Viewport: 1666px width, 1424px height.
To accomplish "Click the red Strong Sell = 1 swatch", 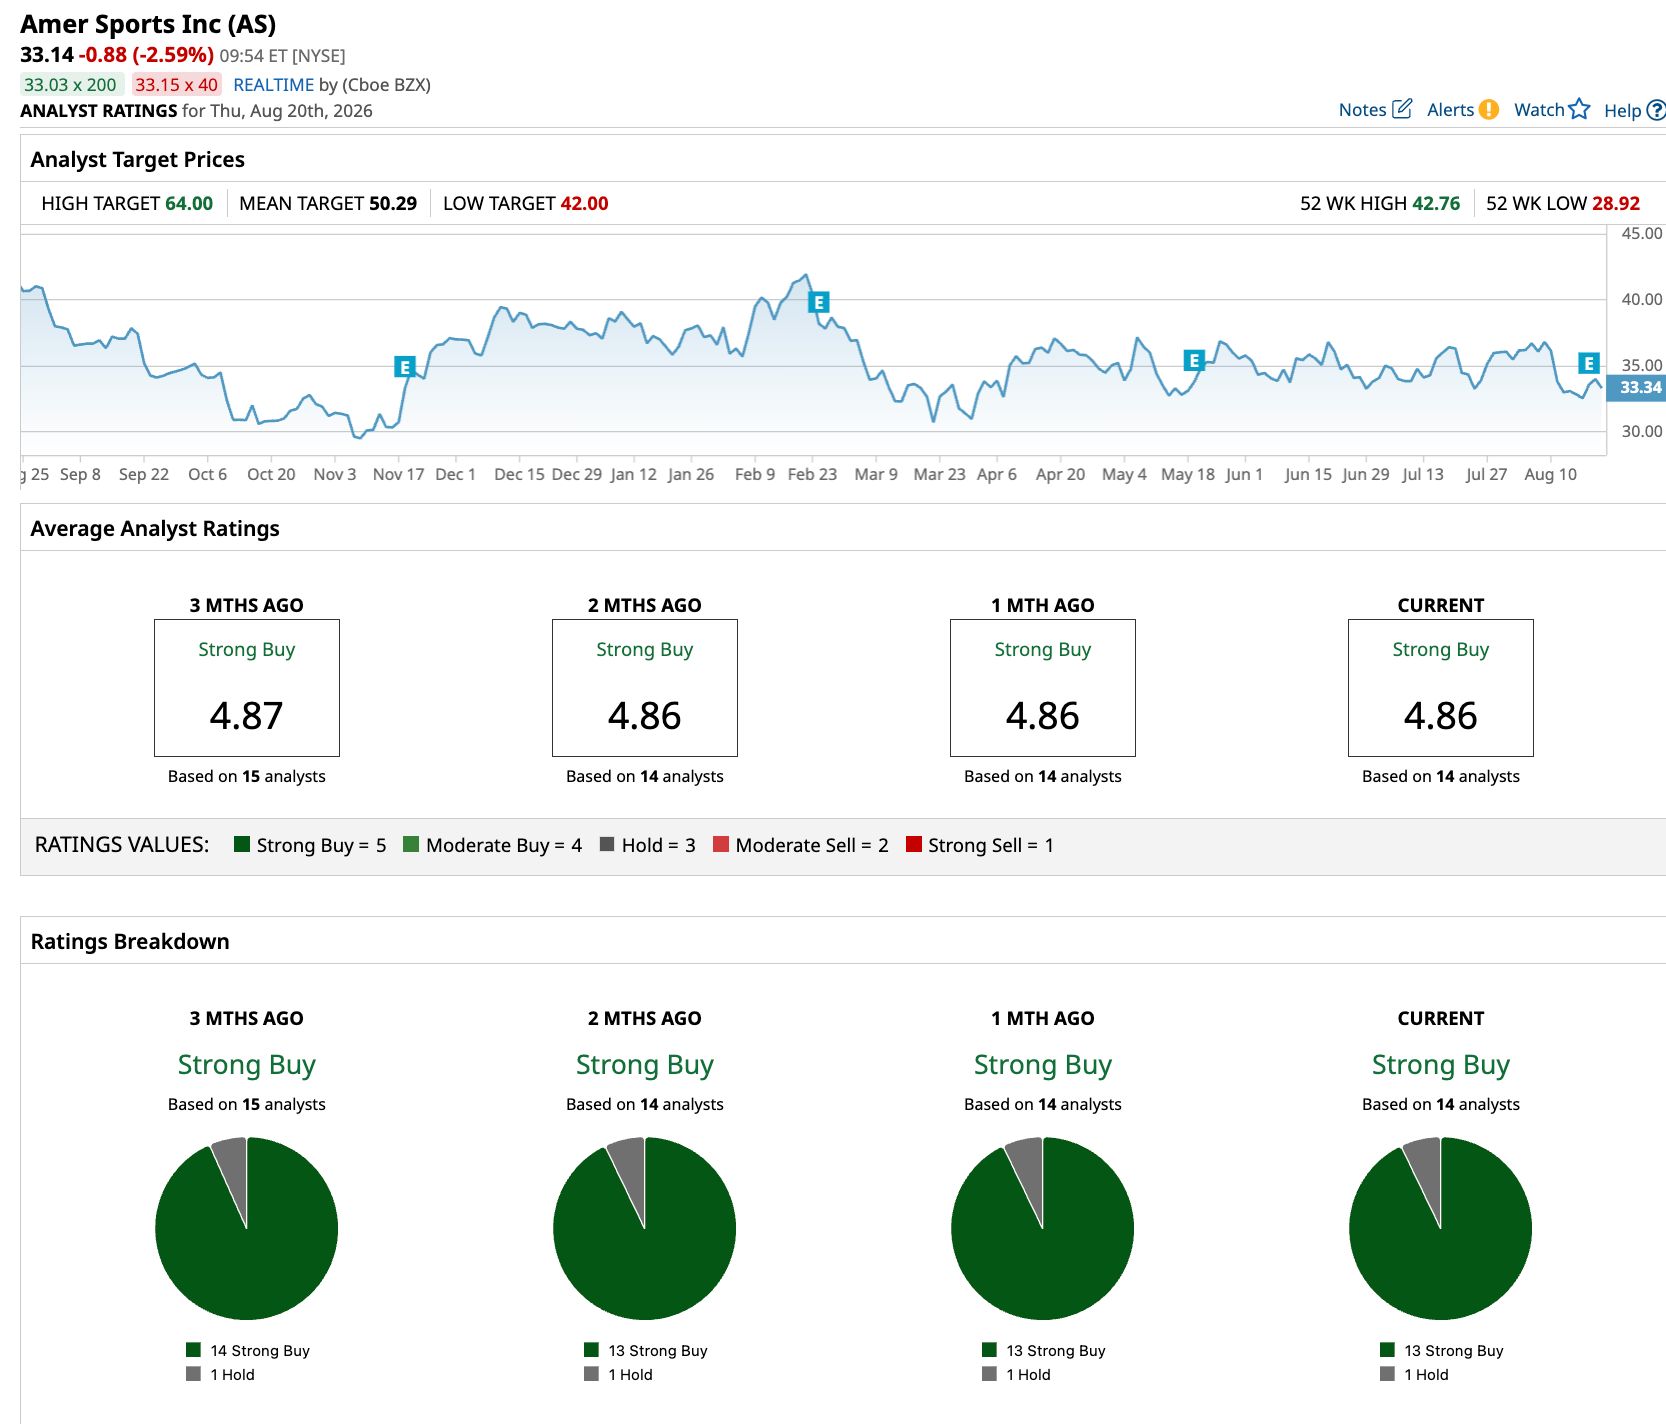I will click(913, 844).
